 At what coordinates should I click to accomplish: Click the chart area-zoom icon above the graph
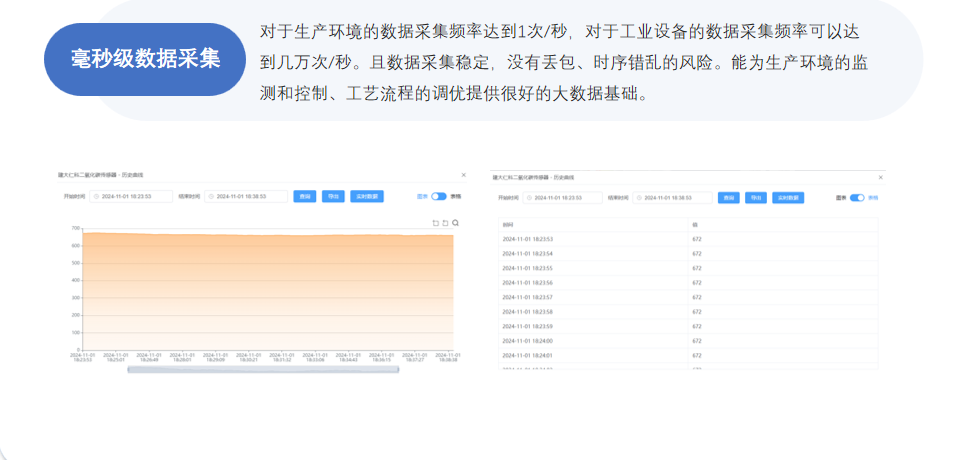(x=435, y=223)
